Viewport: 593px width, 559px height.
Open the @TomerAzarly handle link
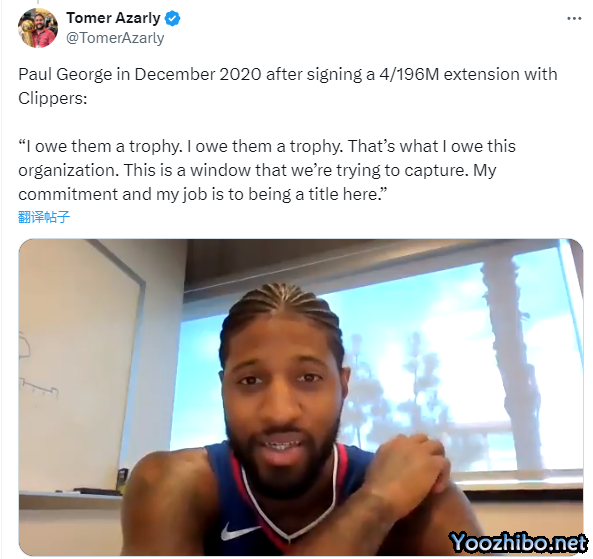pos(115,38)
